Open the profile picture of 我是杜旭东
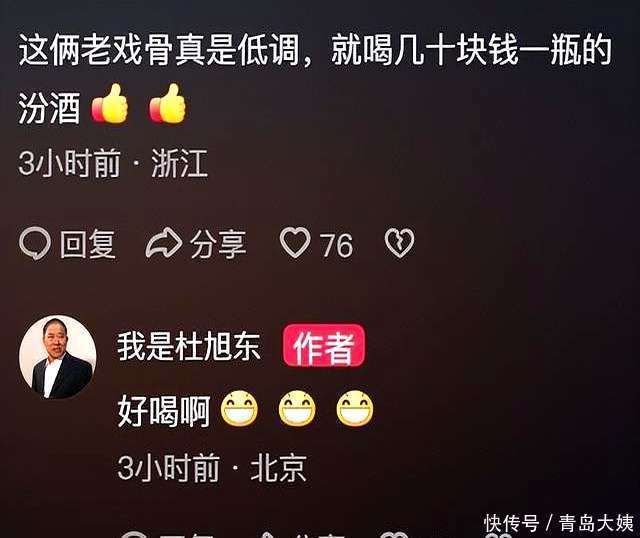The image size is (640, 538). [58, 357]
